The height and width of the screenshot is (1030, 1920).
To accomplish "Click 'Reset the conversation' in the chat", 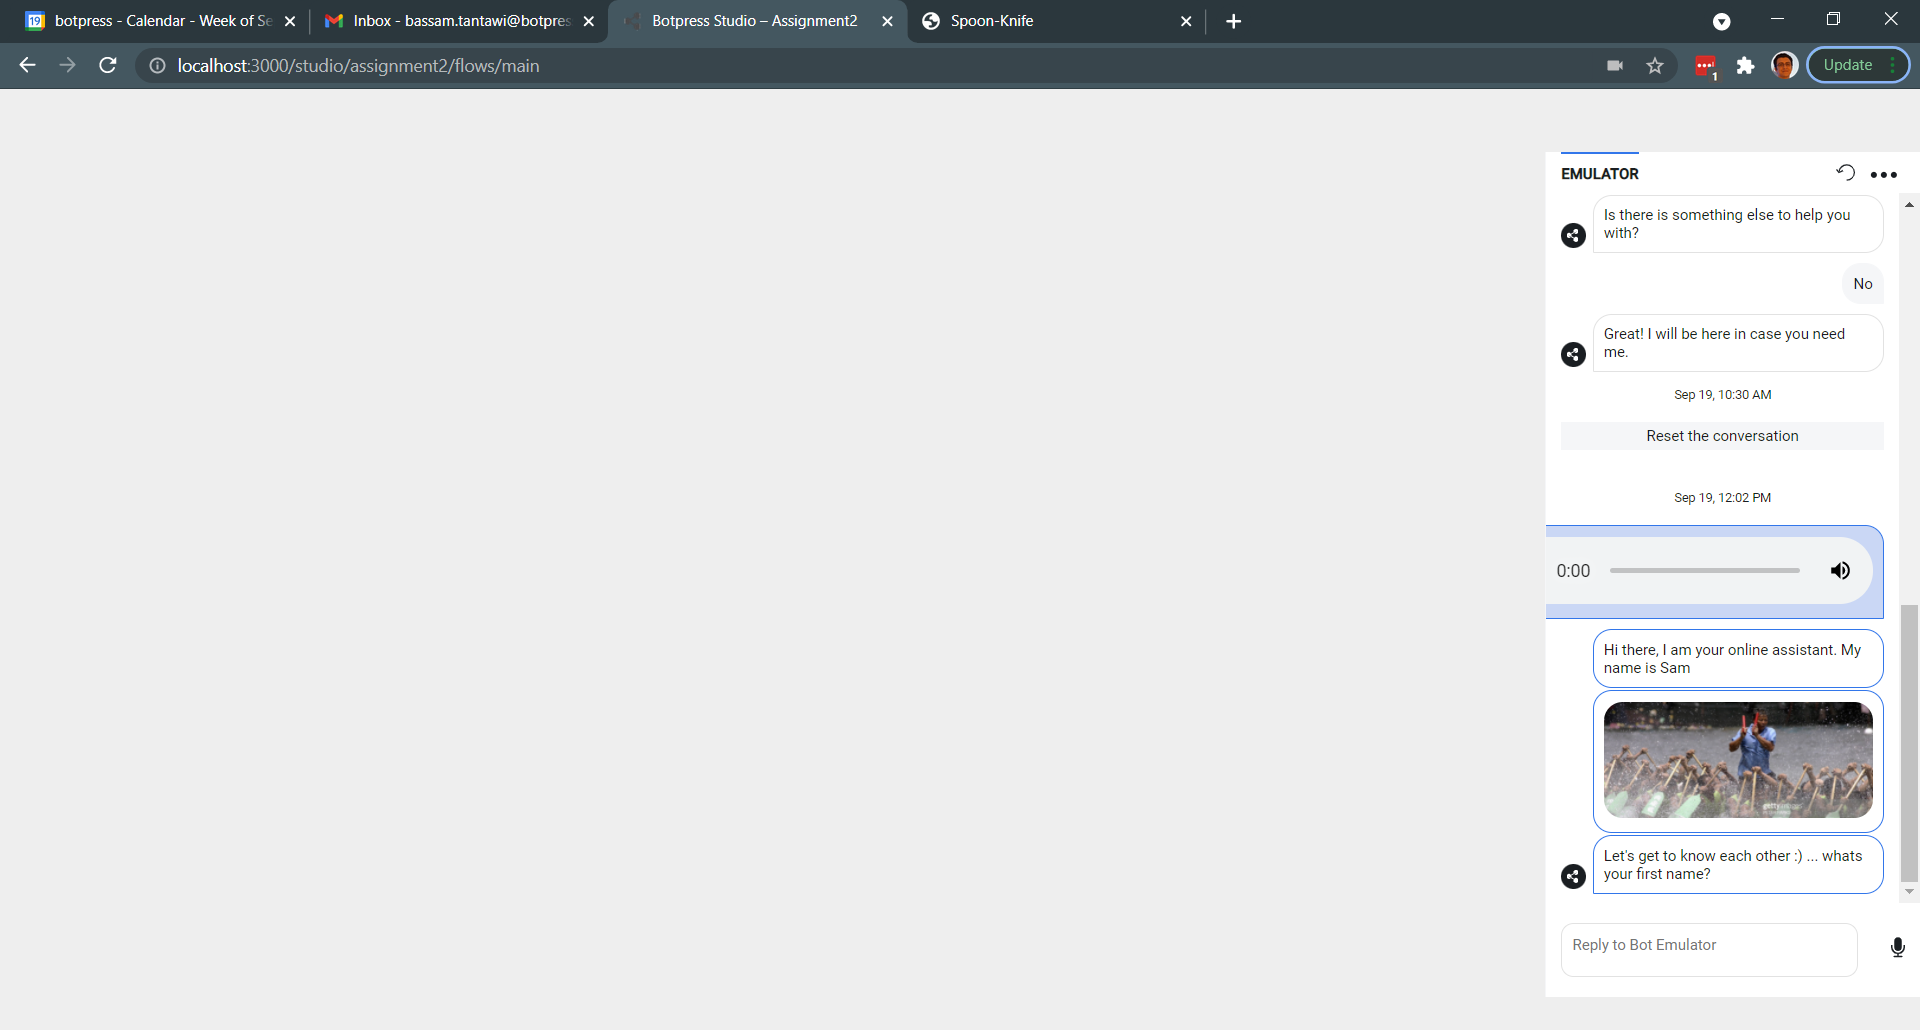I will pos(1722,435).
